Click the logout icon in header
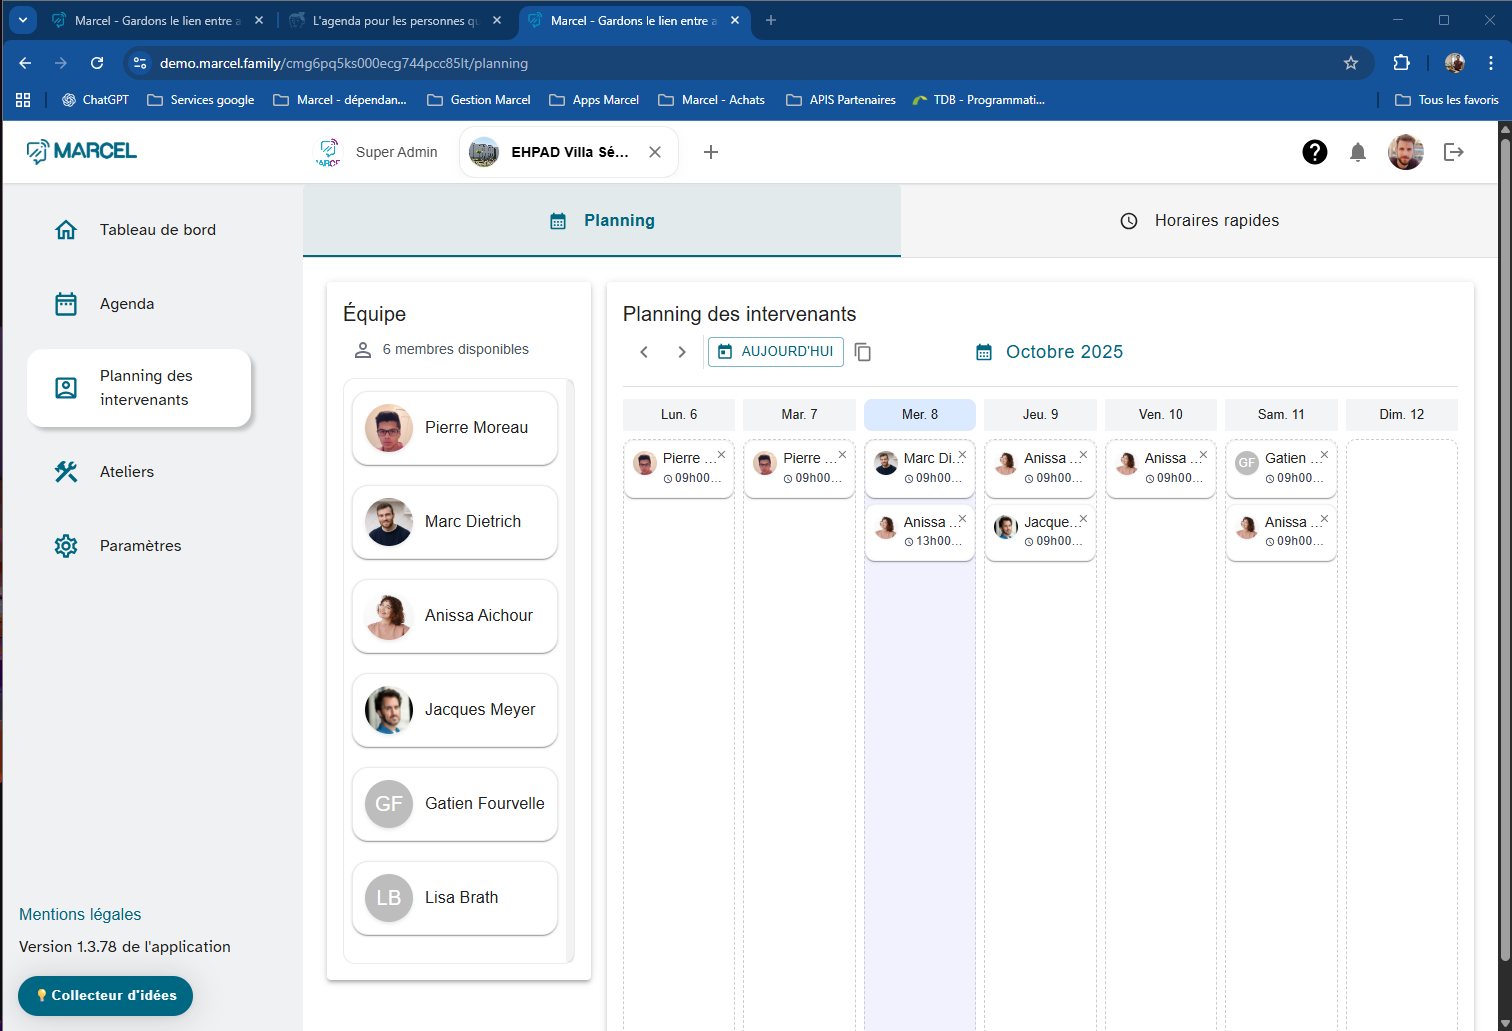The height and width of the screenshot is (1031, 1512). tap(1453, 152)
